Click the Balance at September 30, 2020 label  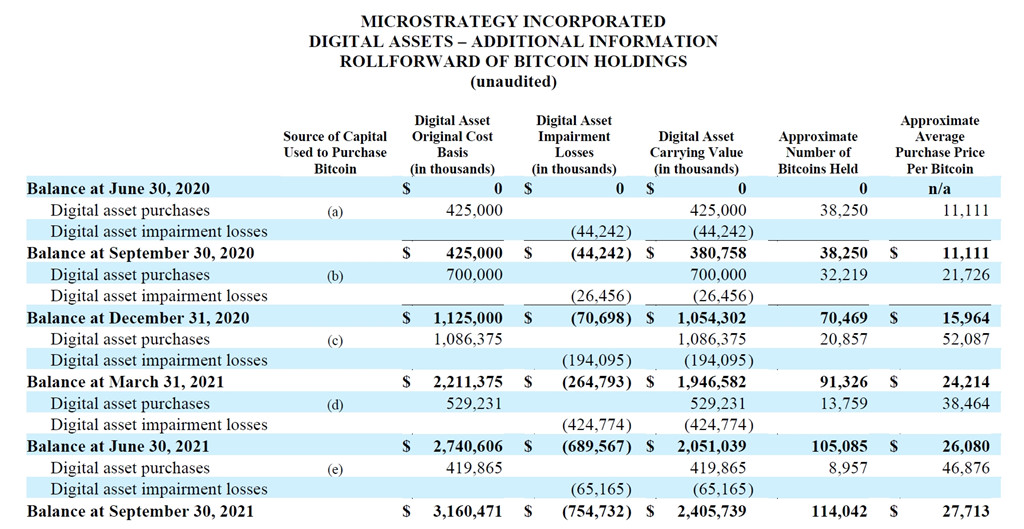pyautogui.click(x=140, y=254)
